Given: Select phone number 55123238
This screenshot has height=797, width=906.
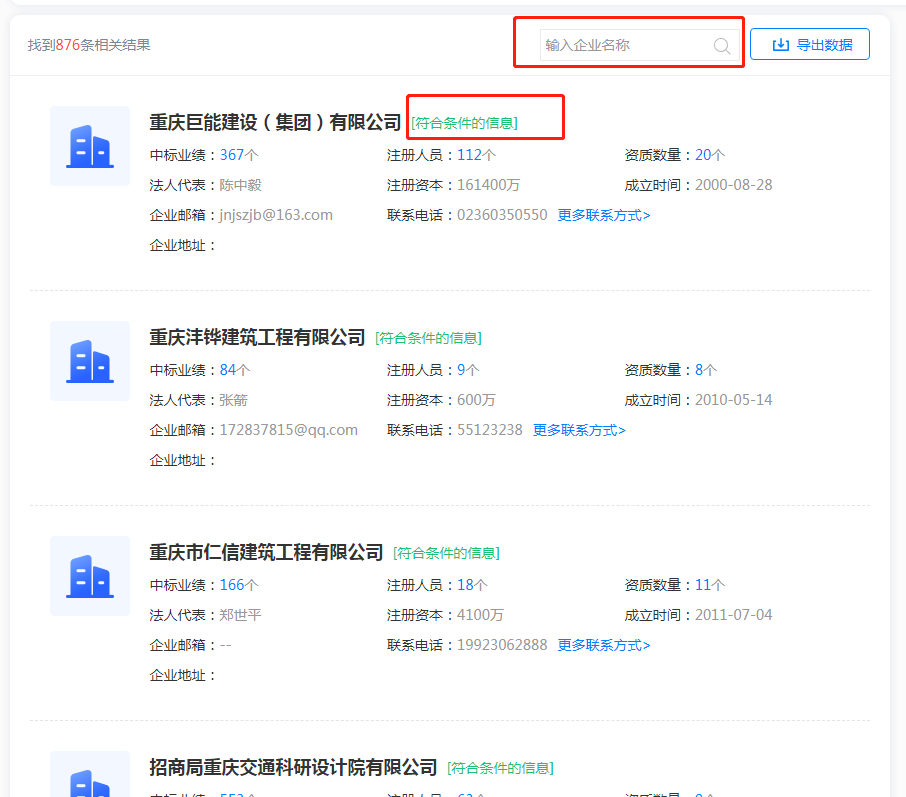Looking at the screenshot, I should 490,430.
